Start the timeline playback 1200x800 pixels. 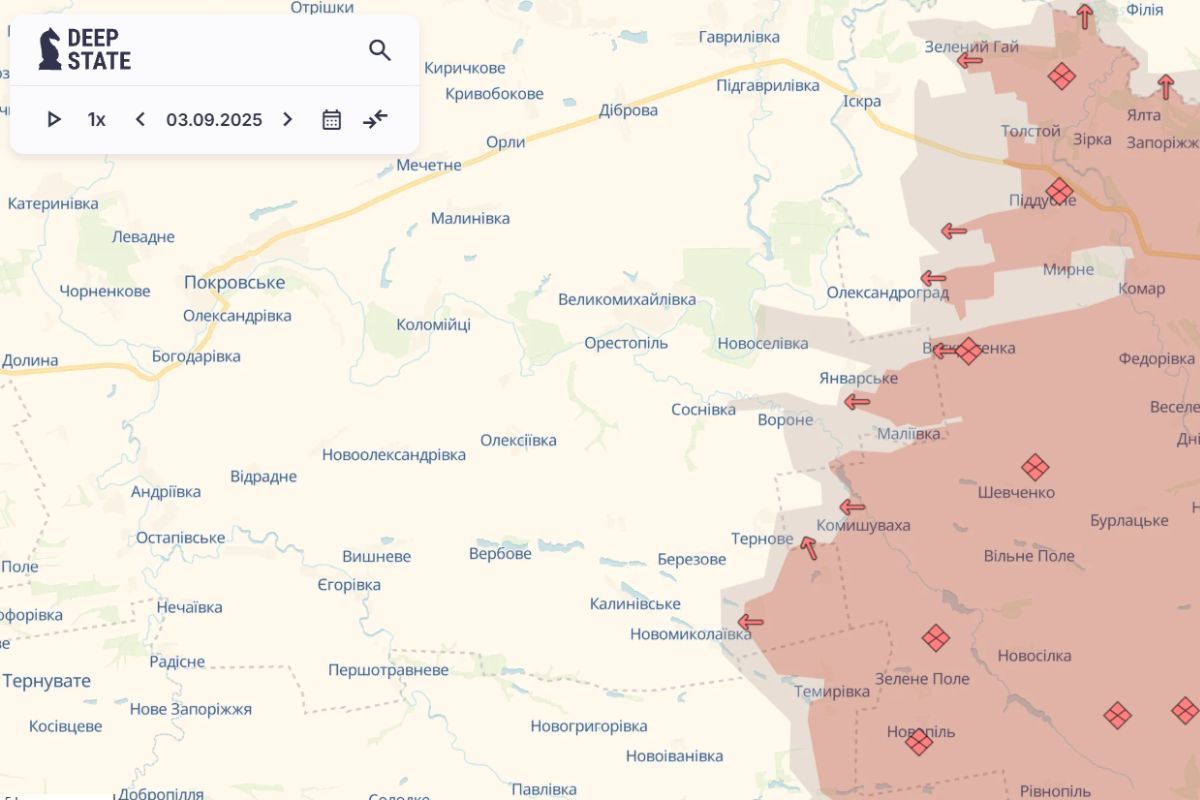[54, 120]
